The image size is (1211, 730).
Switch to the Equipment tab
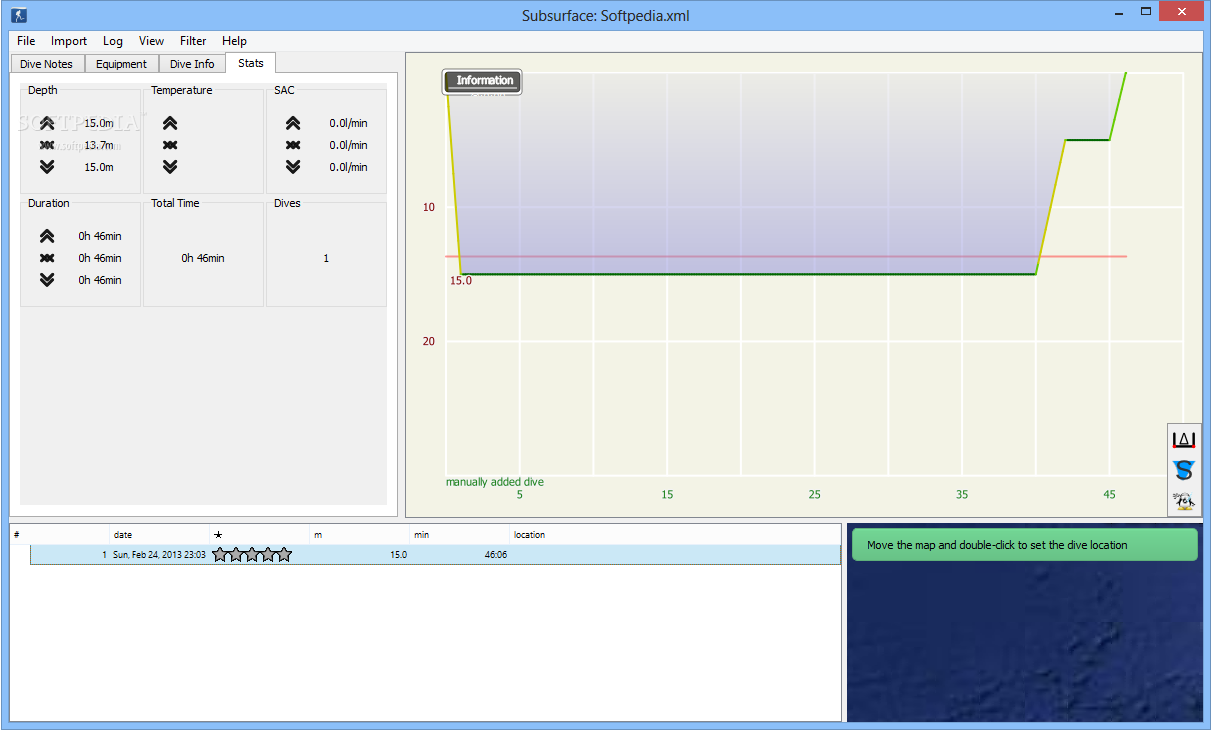(x=121, y=64)
